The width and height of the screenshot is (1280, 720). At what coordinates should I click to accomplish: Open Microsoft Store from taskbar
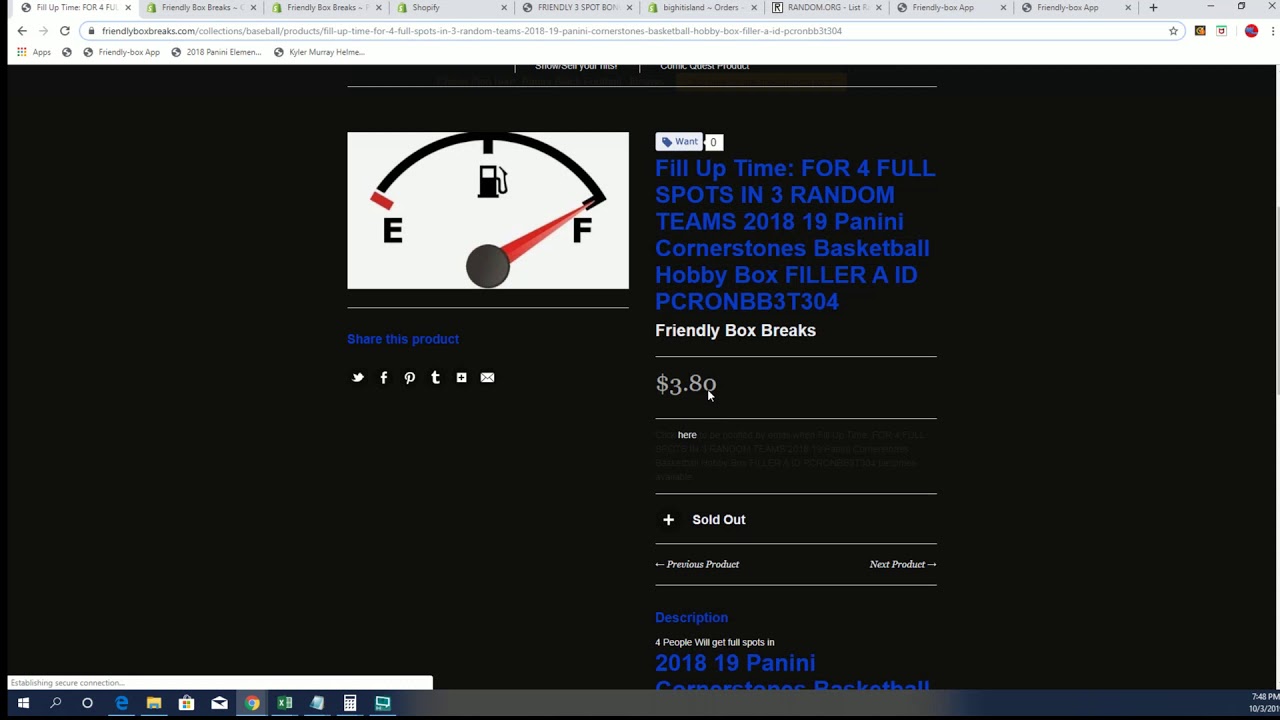point(186,704)
